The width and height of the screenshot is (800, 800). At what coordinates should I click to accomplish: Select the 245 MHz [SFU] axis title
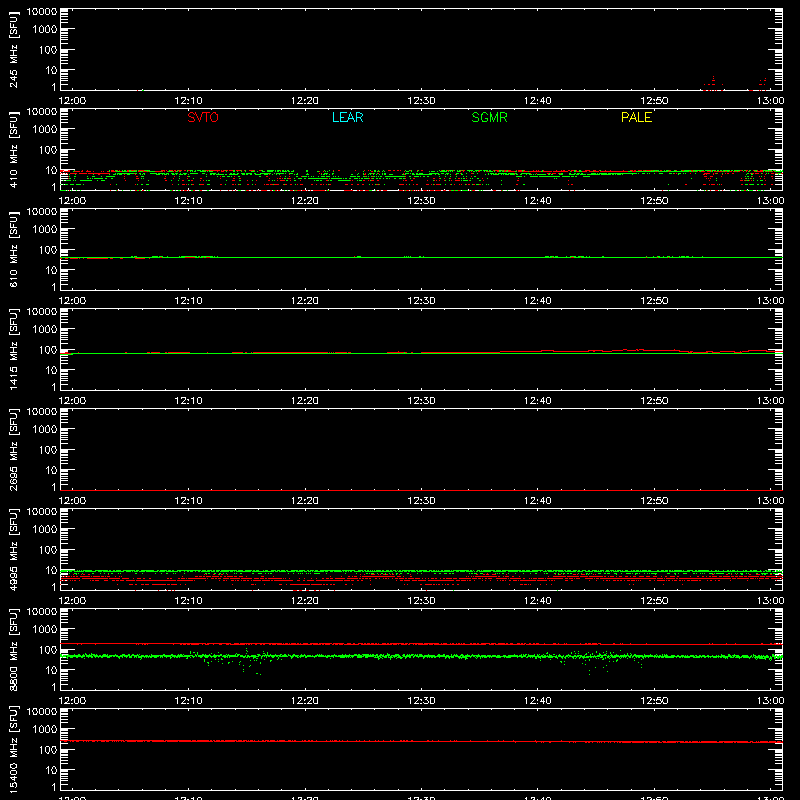pos(14,49)
